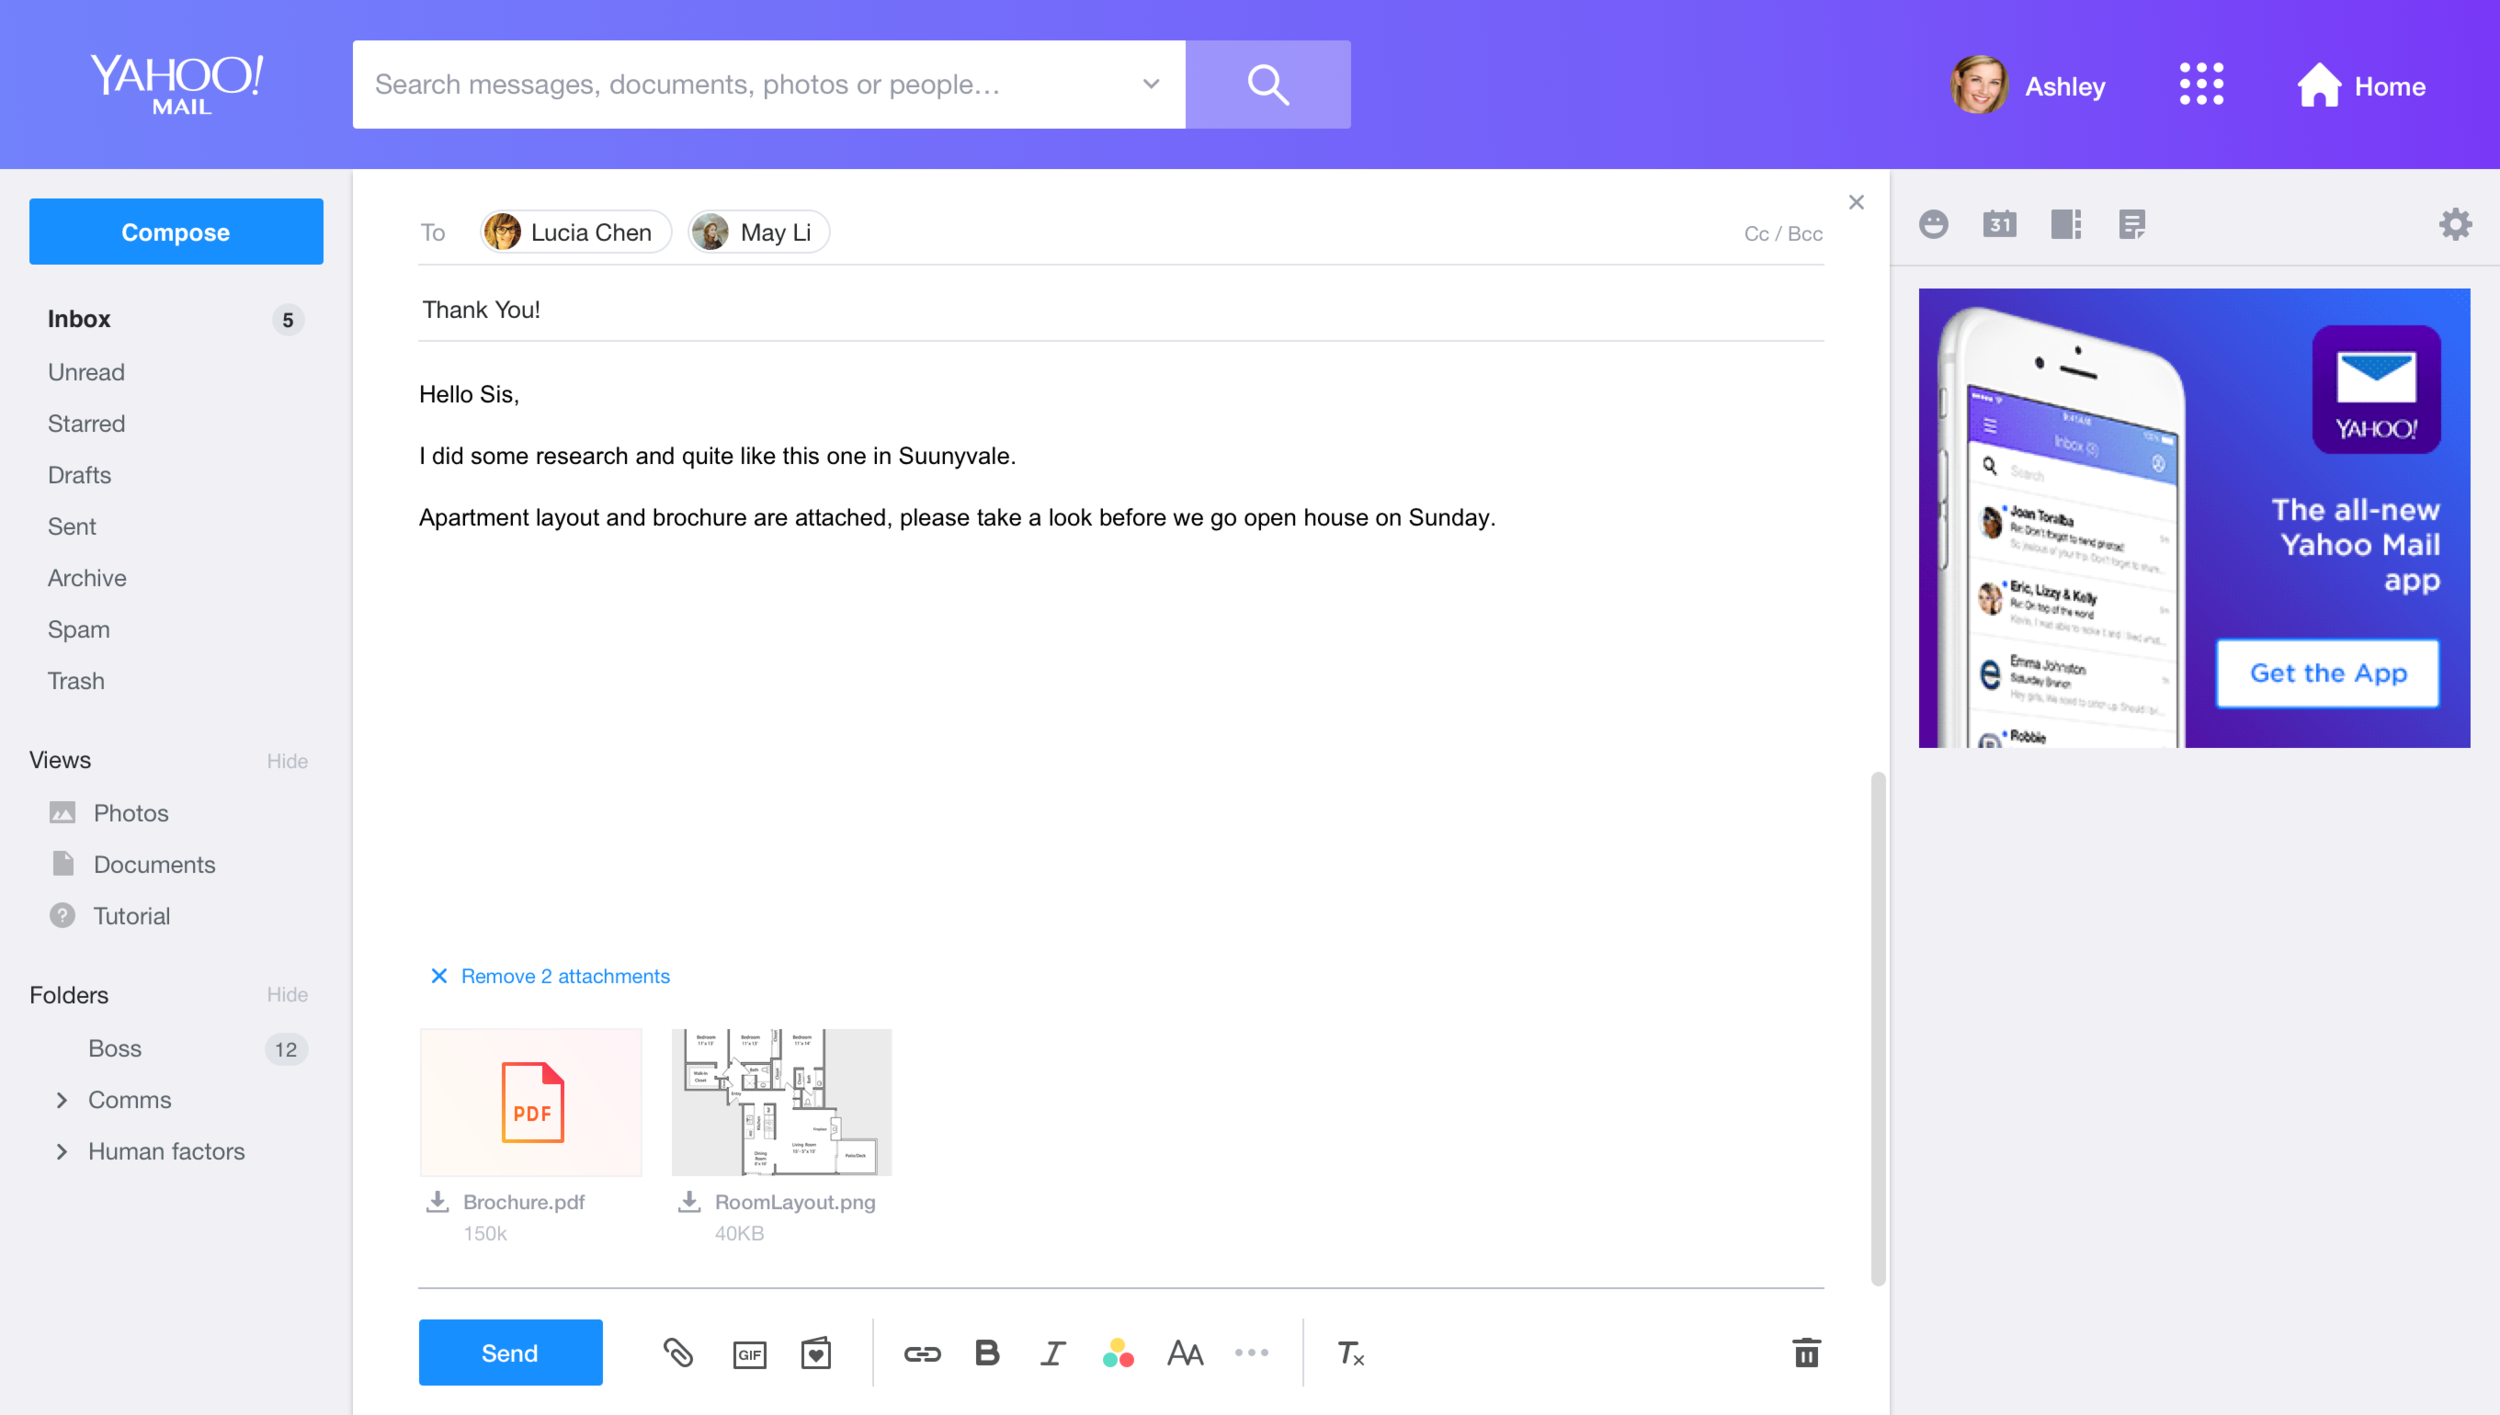
Task: Click Remove 2 attachments link
Action: coord(564,976)
